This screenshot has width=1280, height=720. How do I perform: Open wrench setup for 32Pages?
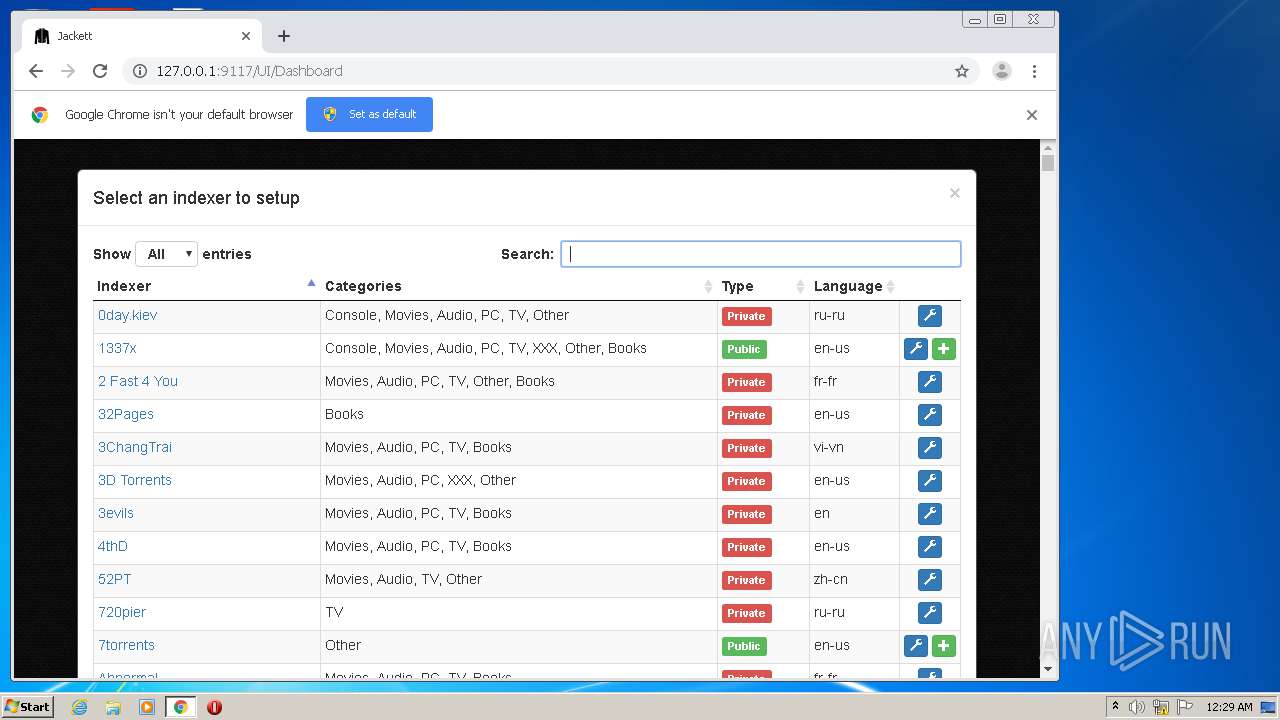930,415
